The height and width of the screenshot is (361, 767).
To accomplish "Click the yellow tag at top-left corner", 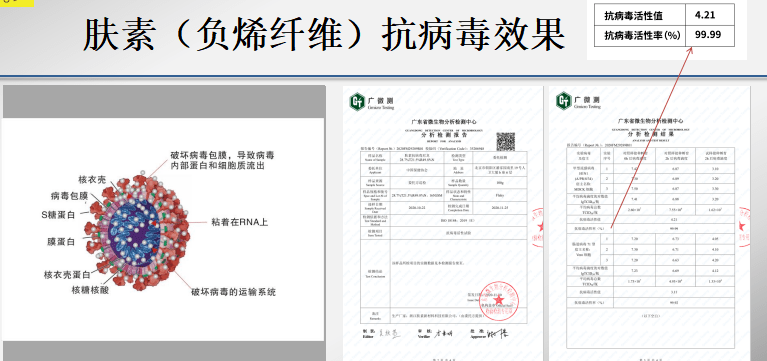I will 17,3.
